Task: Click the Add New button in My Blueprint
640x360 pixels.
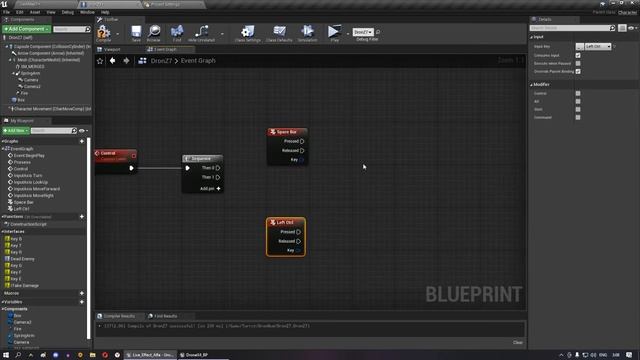Action: (x=16, y=131)
